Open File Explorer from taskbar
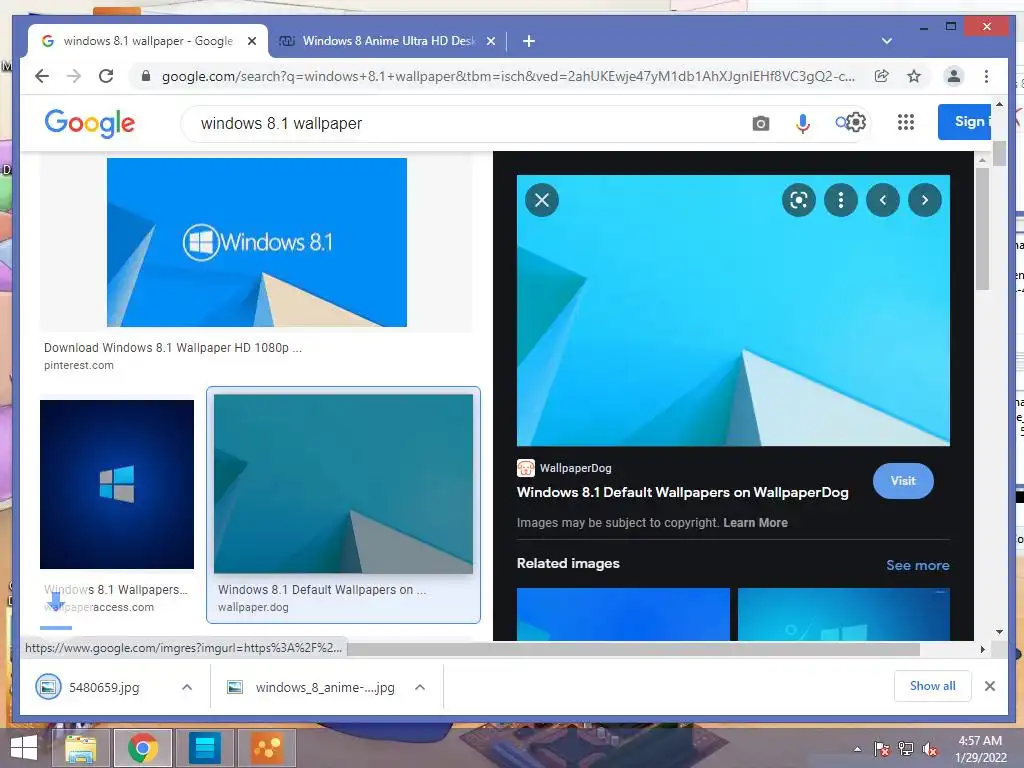Viewport: 1024px width, 768px height. tap(80, 748)
